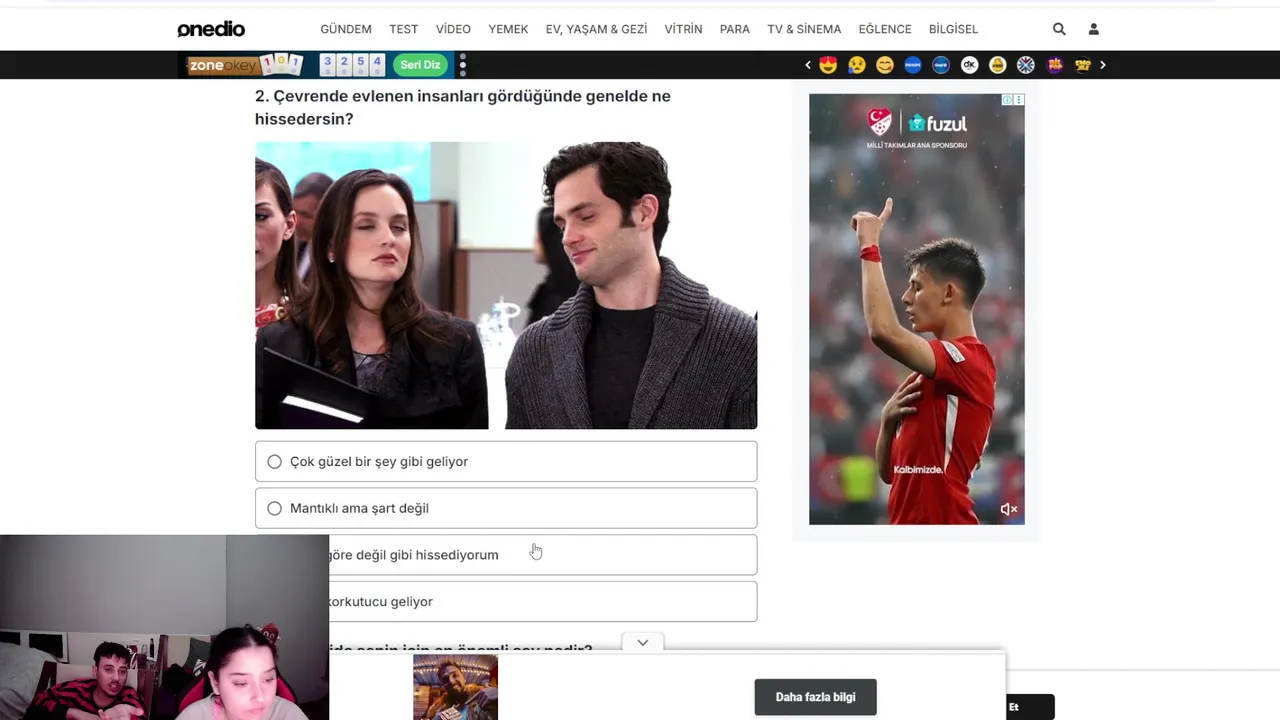
Task: Open the Philips brand circle
Action: [x=912, y=65]
